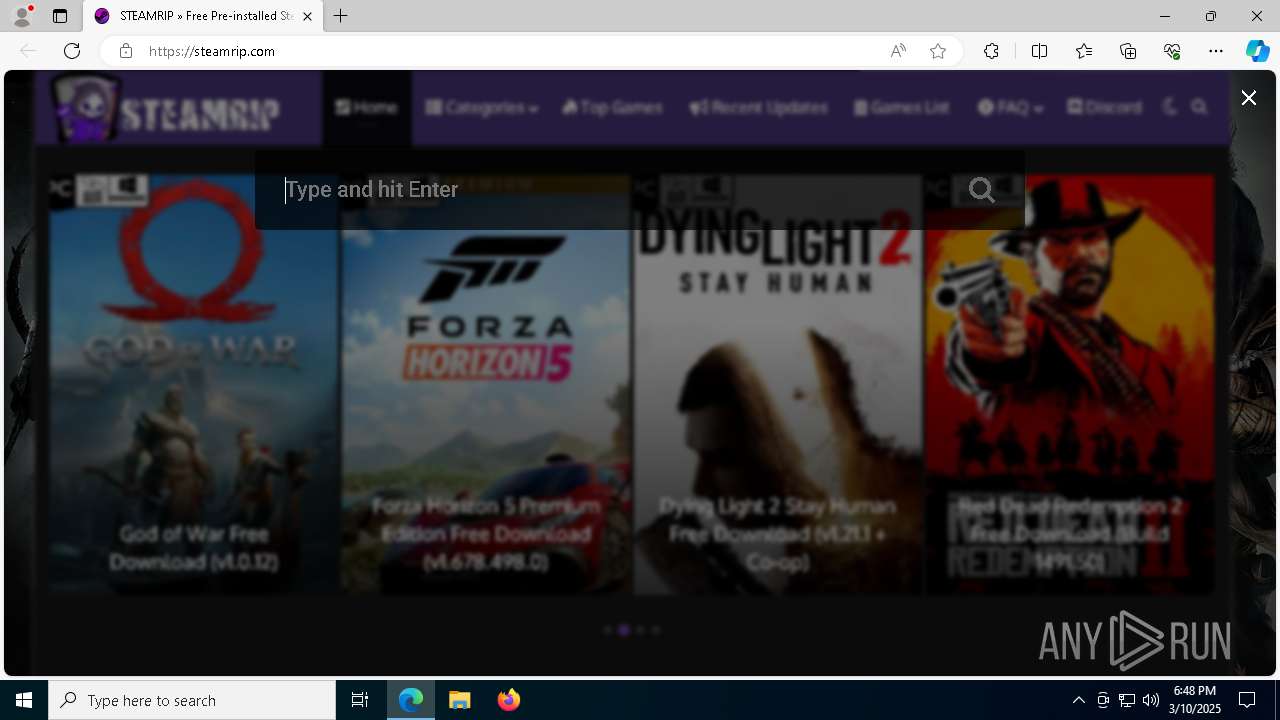Open volume control in tray

coord(1151,700)
